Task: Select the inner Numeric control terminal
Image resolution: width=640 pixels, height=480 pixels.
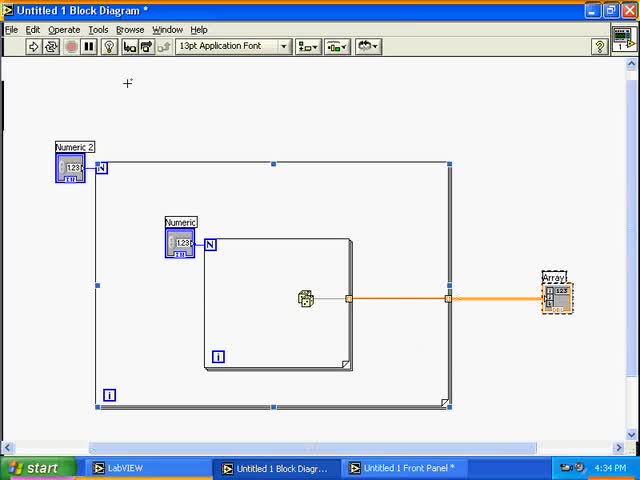Action: click(x=180, y=243)
